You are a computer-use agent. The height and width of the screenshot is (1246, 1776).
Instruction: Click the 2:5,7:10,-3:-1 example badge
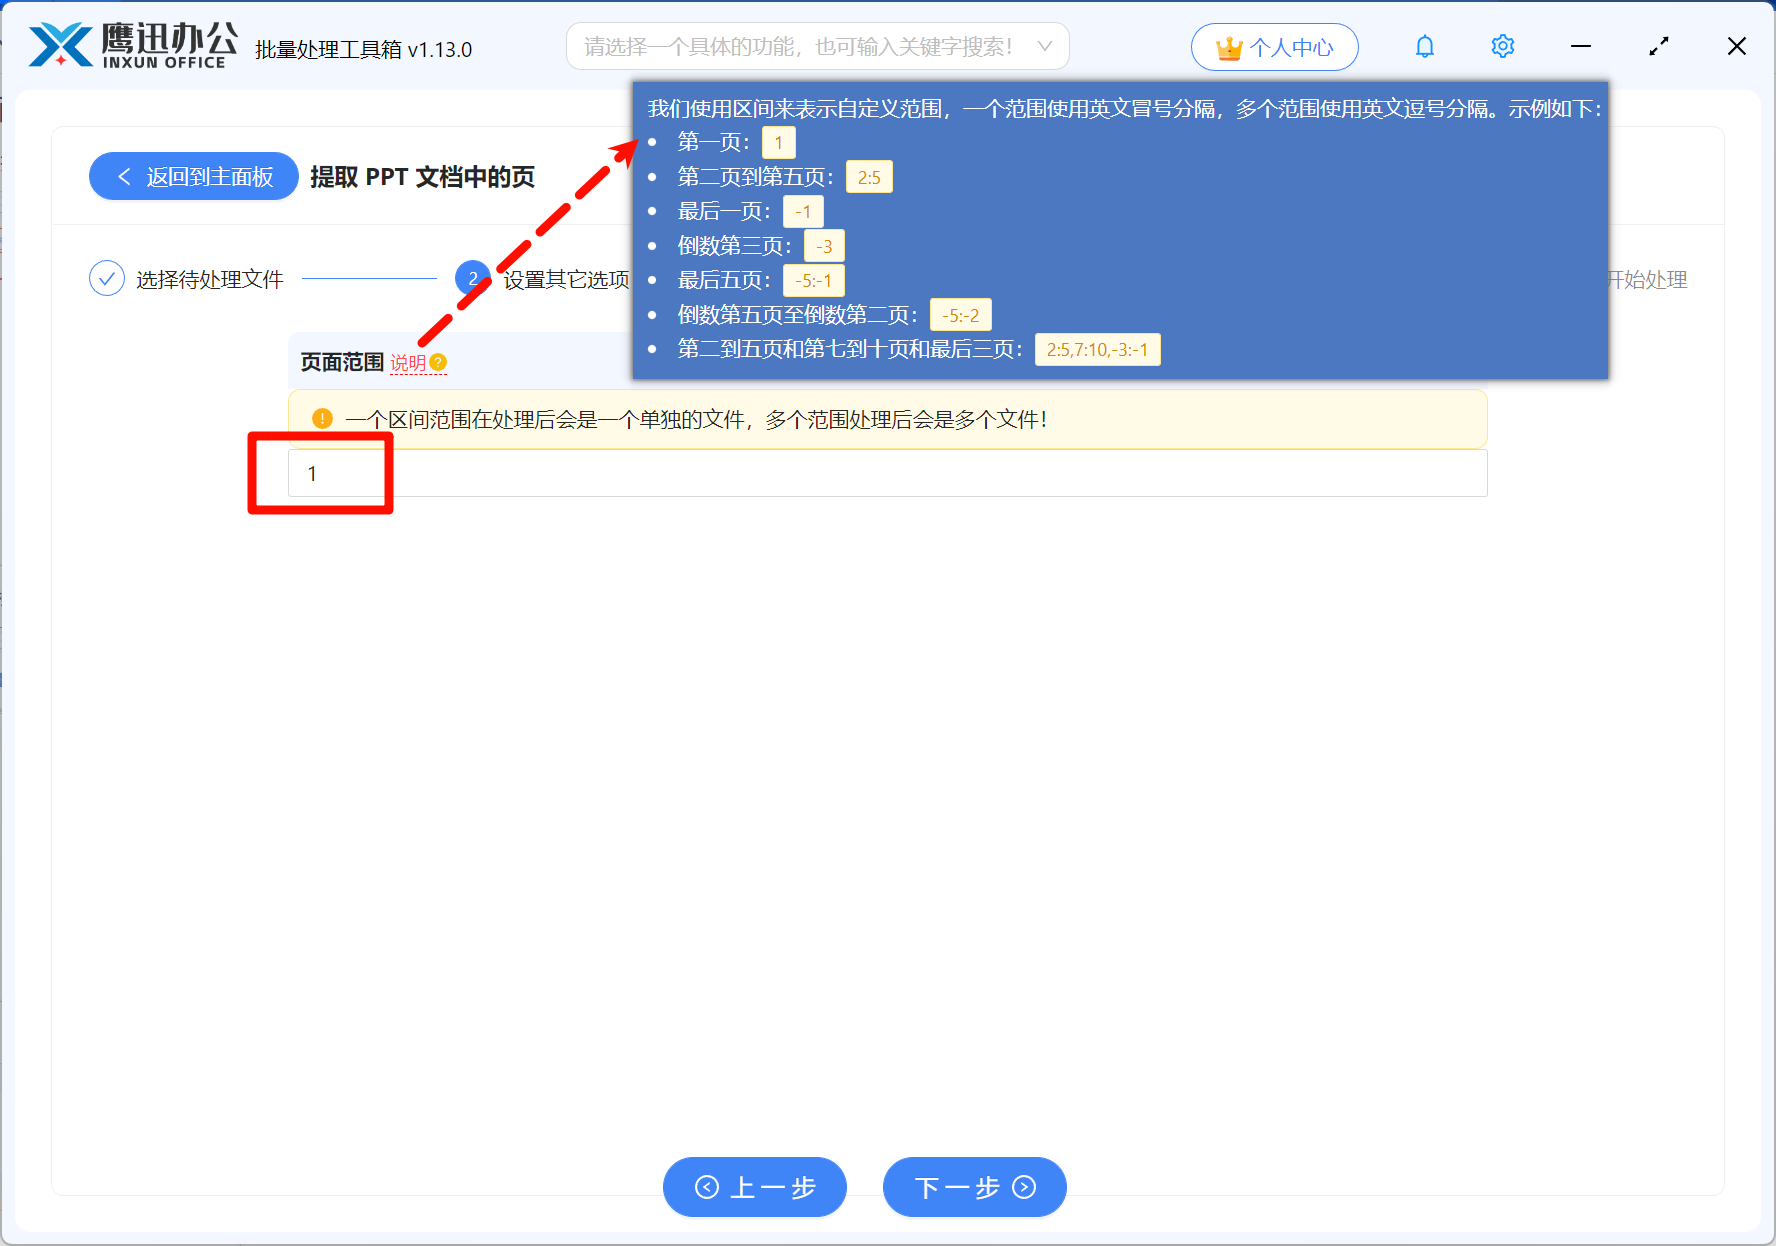coord(1097,349)
